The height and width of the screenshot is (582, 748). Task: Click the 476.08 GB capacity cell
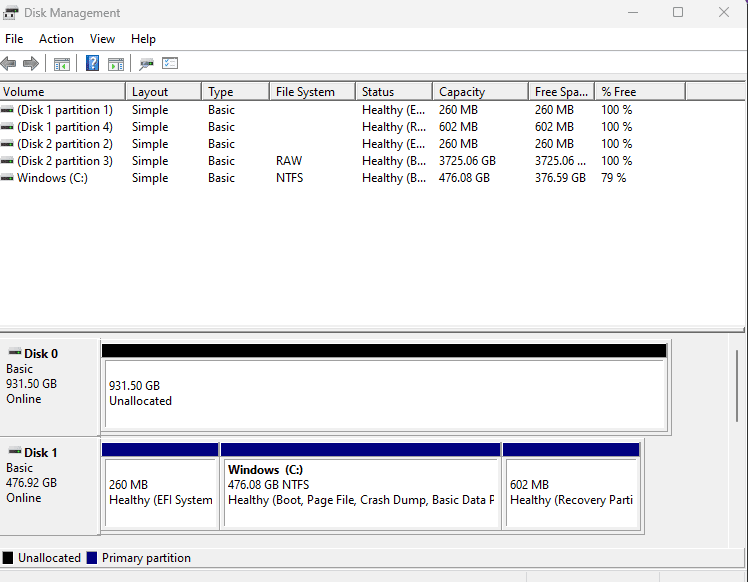464,178
